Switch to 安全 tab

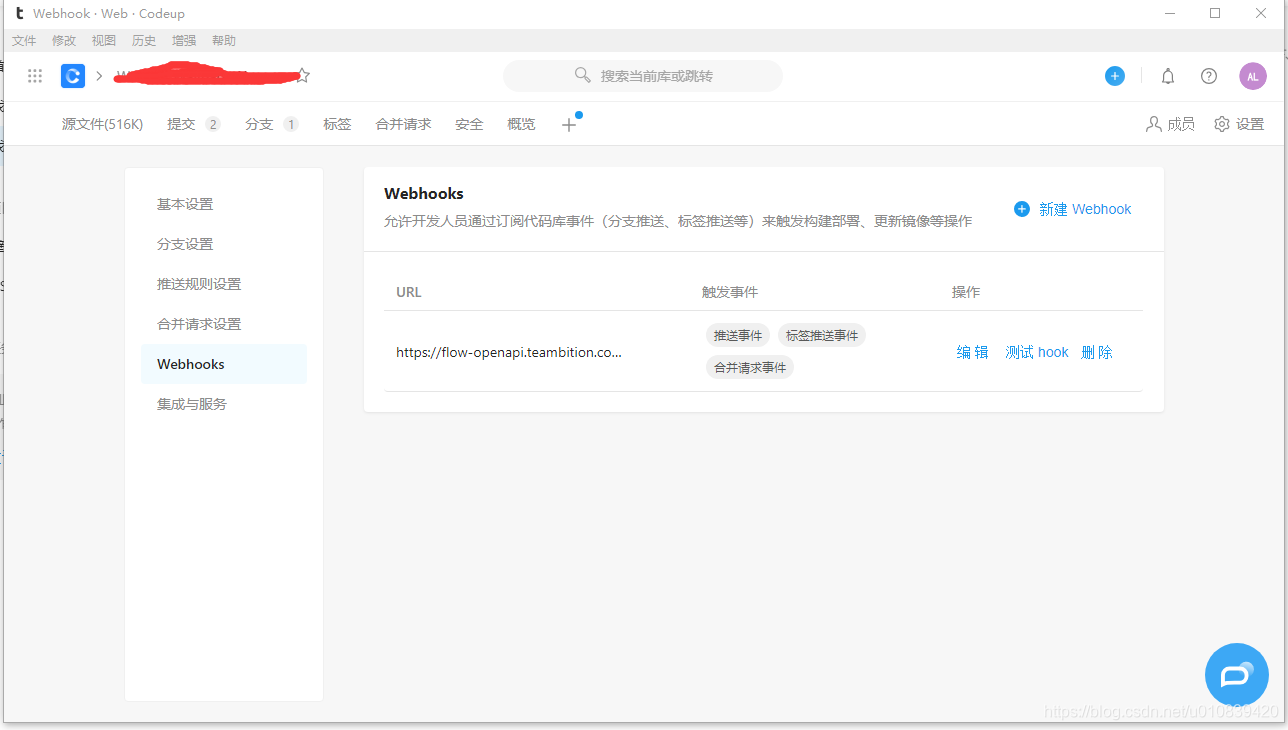point(469,124)
